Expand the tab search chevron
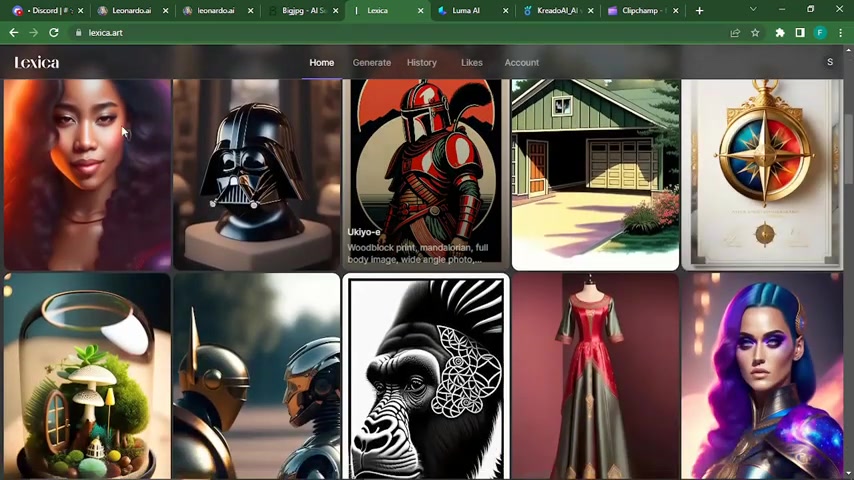Screen dimensions: 854x480 click(753, 9)
